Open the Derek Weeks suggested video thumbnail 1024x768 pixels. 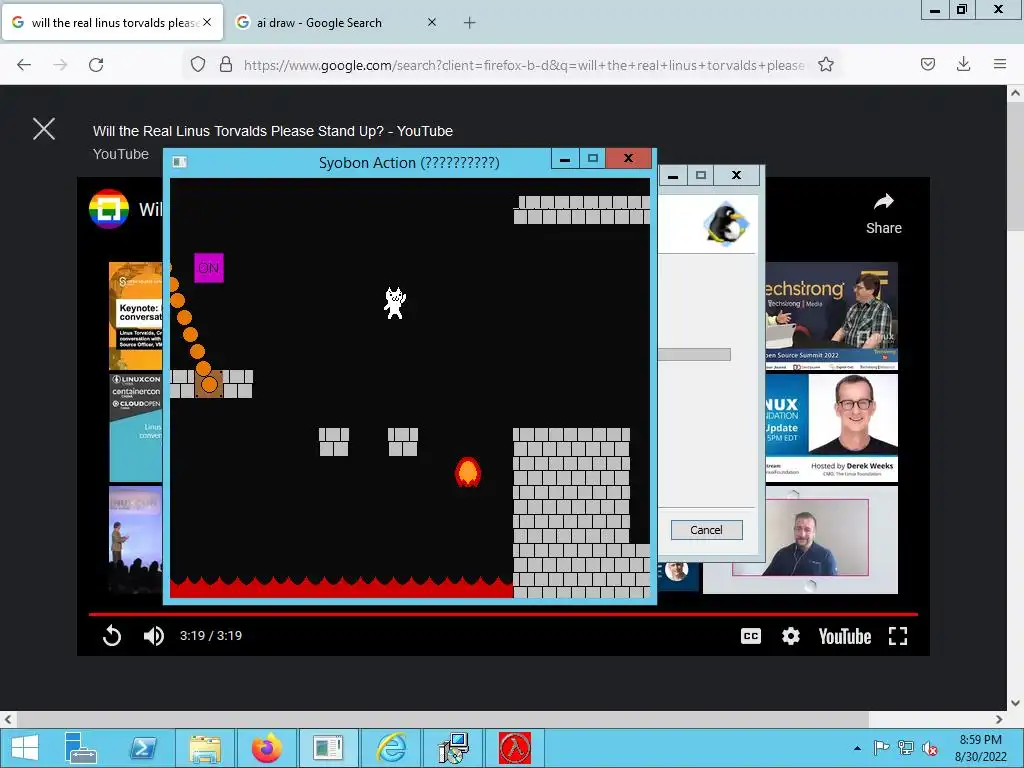pos(831,428)
